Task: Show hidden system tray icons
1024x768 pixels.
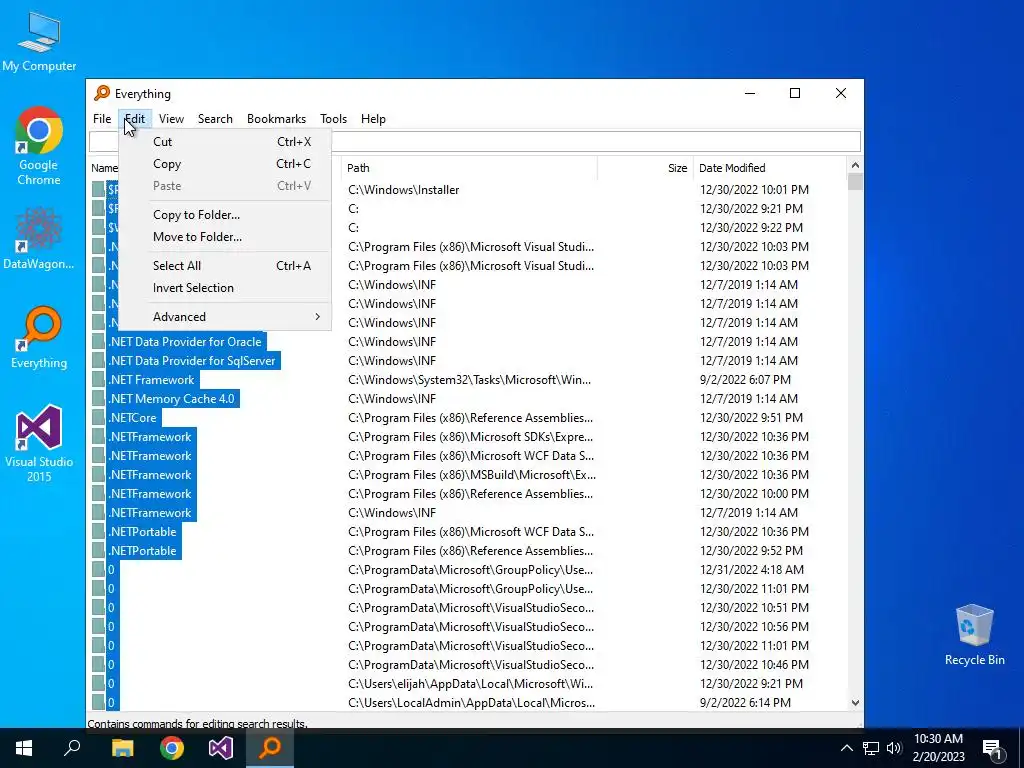Action: [846, 748]
